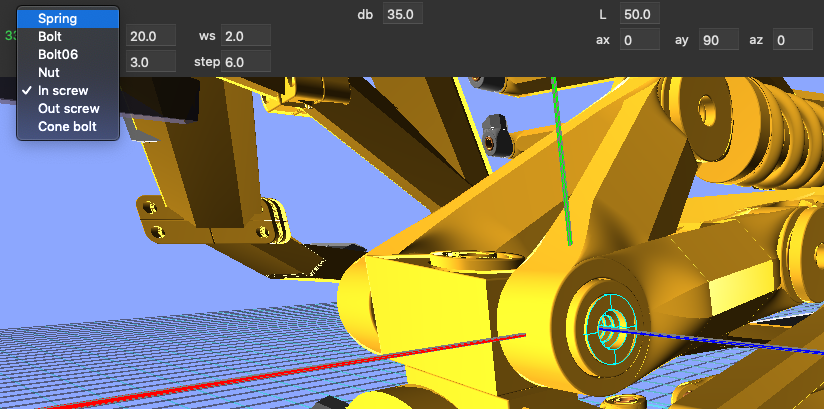The height and width of the screenshot is (409, 824).
Task: Click the ay field containing 90
Action: tap(717, 40)
